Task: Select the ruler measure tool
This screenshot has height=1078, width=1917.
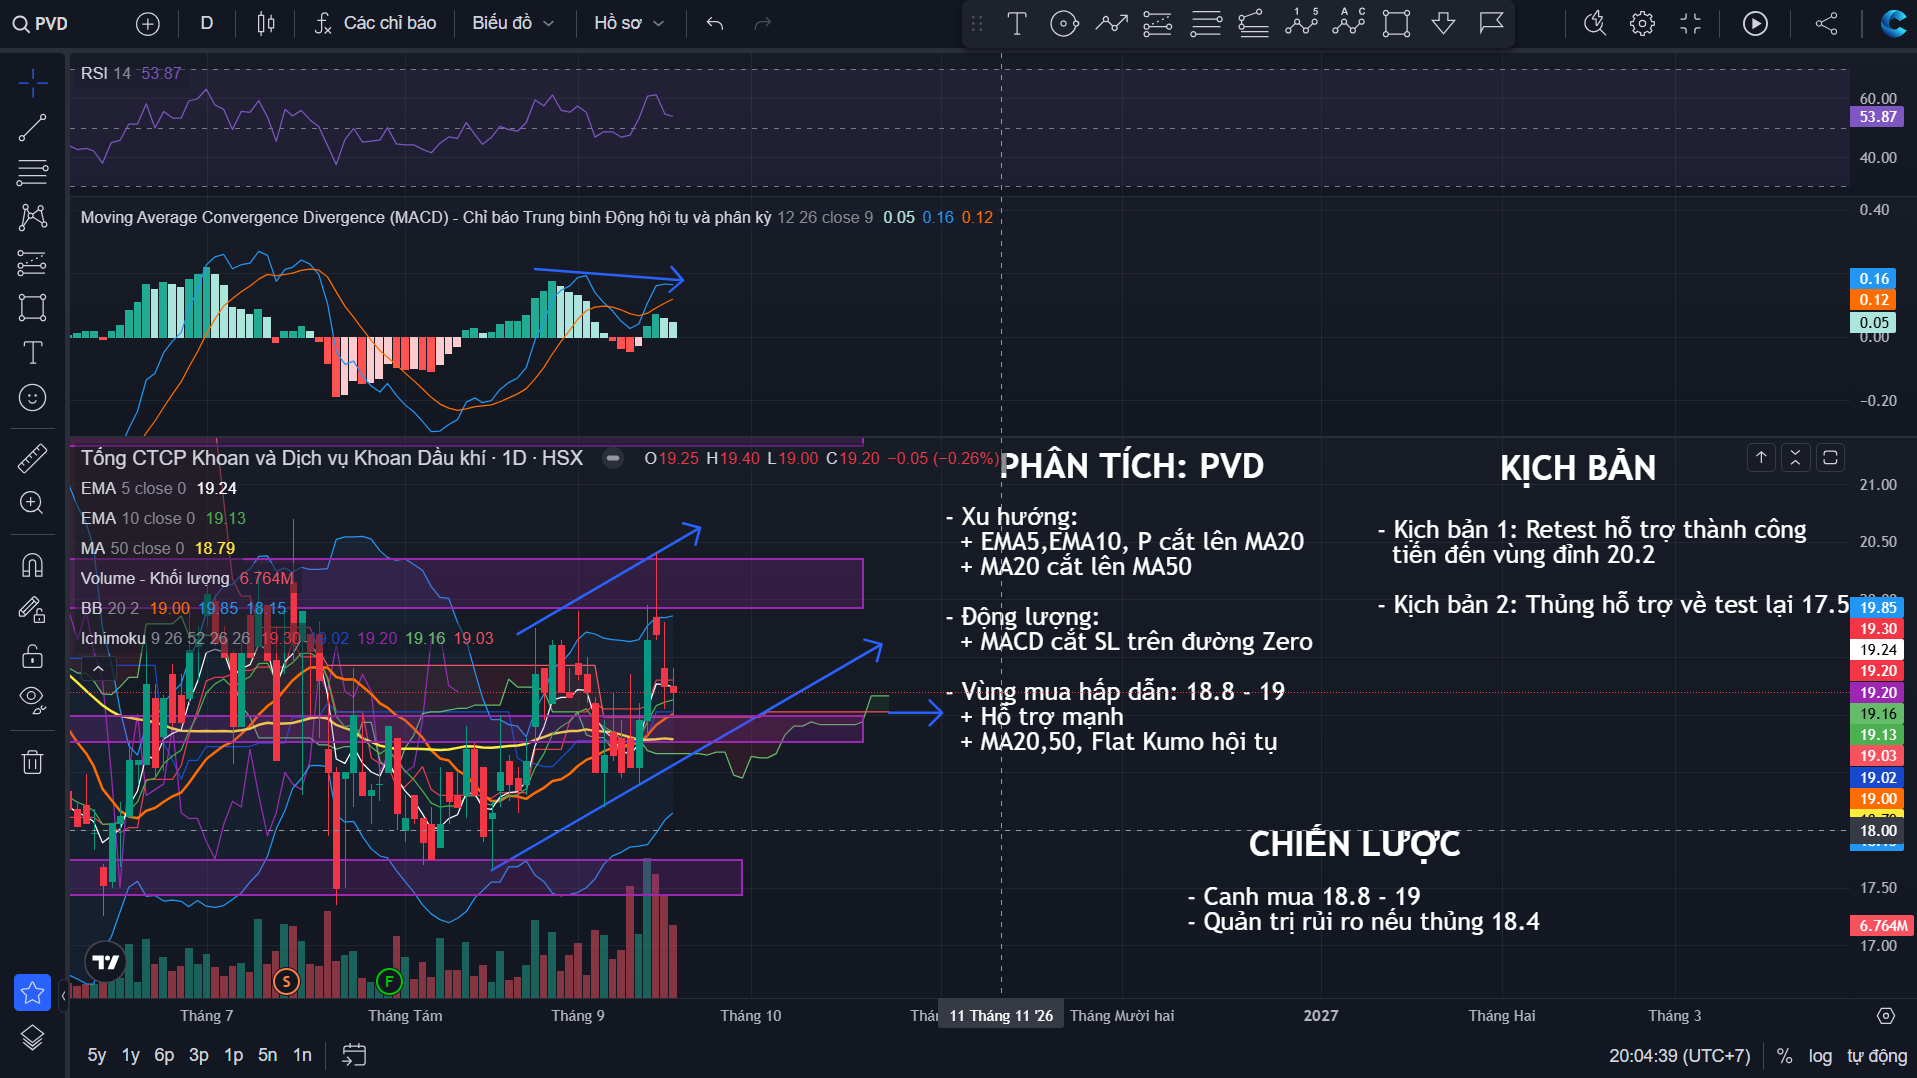Action: pyautogui.click(x=32, y=458)
